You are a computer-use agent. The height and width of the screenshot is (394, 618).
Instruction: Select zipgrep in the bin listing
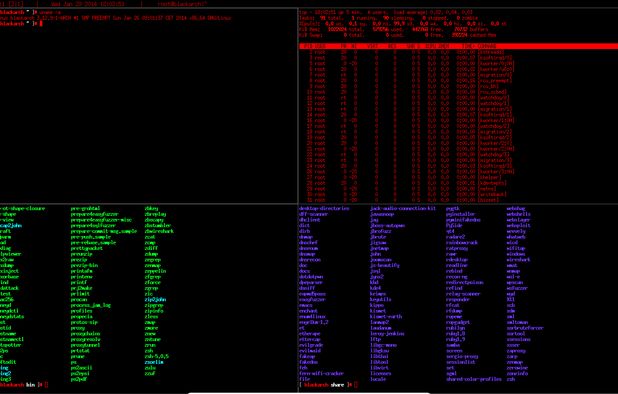click(x=154, y=305)
